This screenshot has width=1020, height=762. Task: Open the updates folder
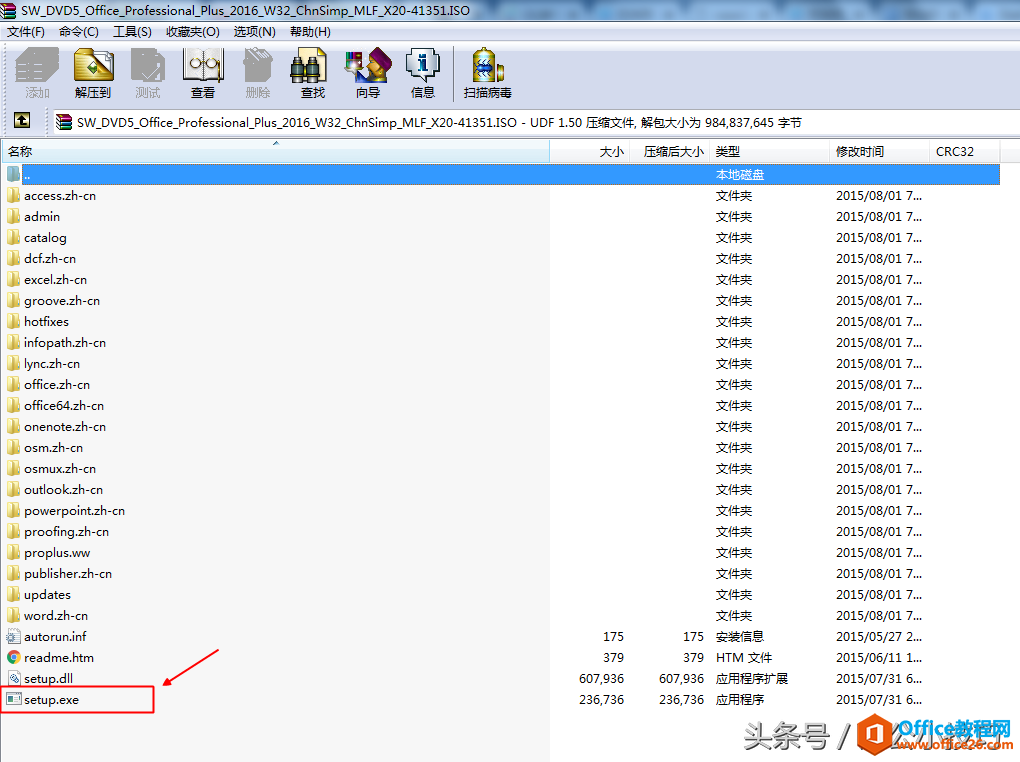[x=53, y=594]
